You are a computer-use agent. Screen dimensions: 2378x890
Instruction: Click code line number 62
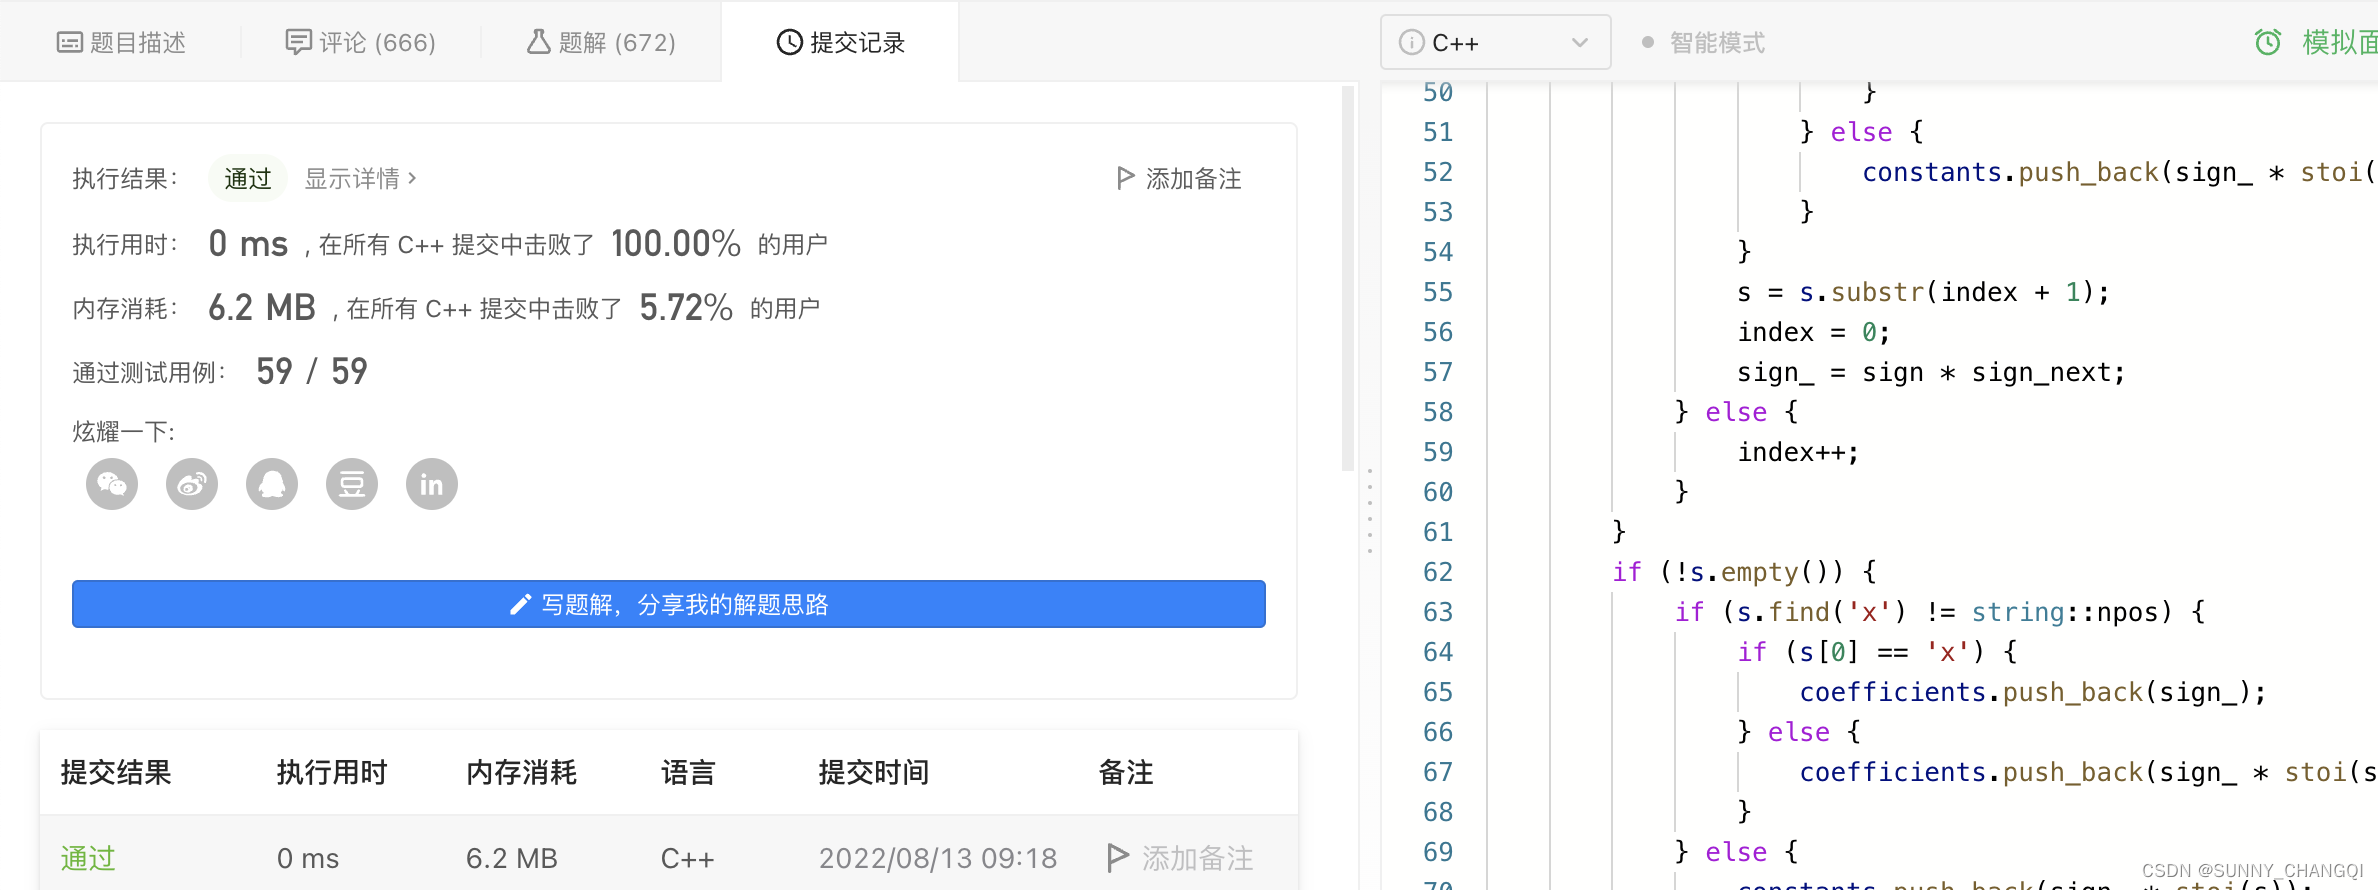click(1438, 572)
